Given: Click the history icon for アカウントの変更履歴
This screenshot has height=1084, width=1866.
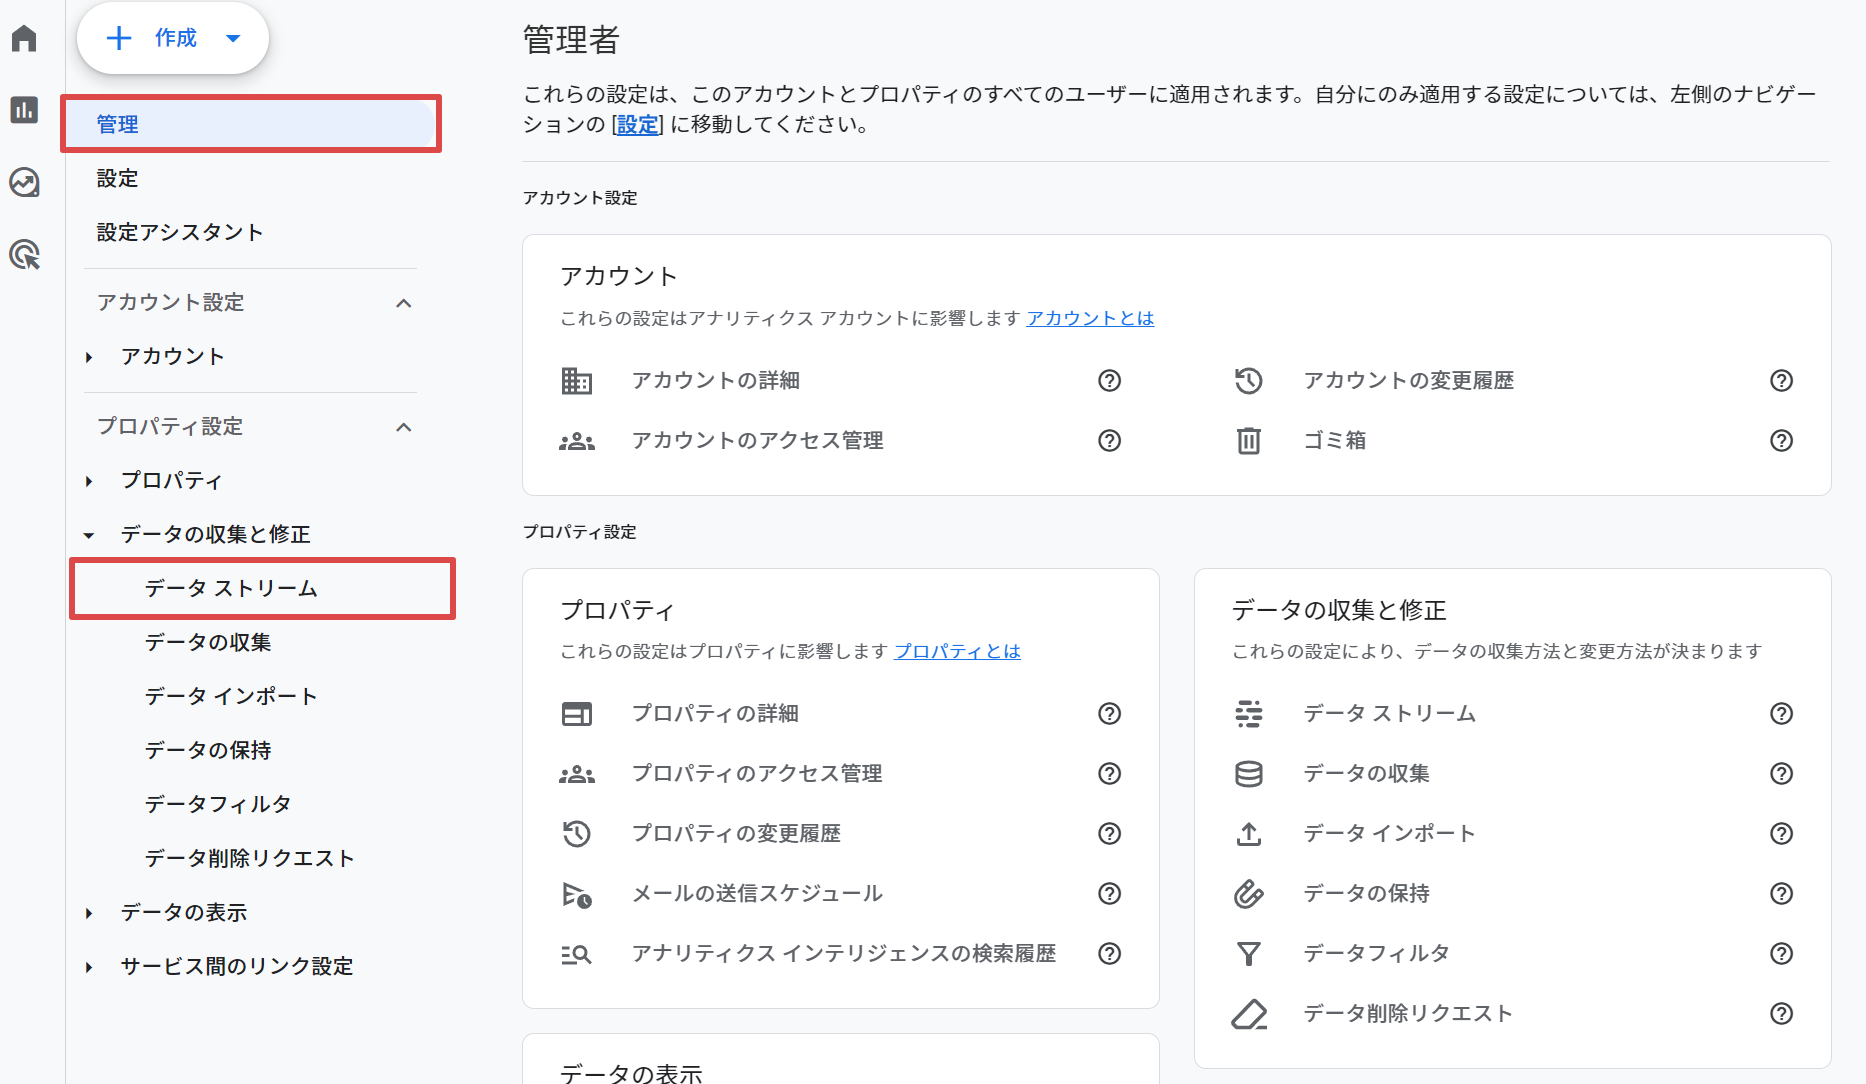Looking at the screenshot, I should (x=1249, y=380).
